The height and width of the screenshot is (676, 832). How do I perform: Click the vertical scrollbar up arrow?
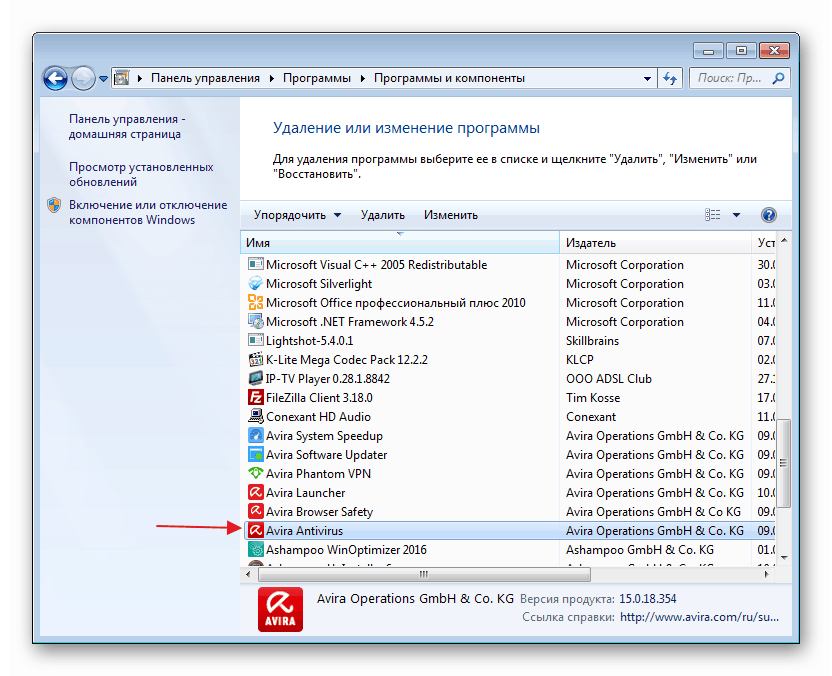coord(784,241)
